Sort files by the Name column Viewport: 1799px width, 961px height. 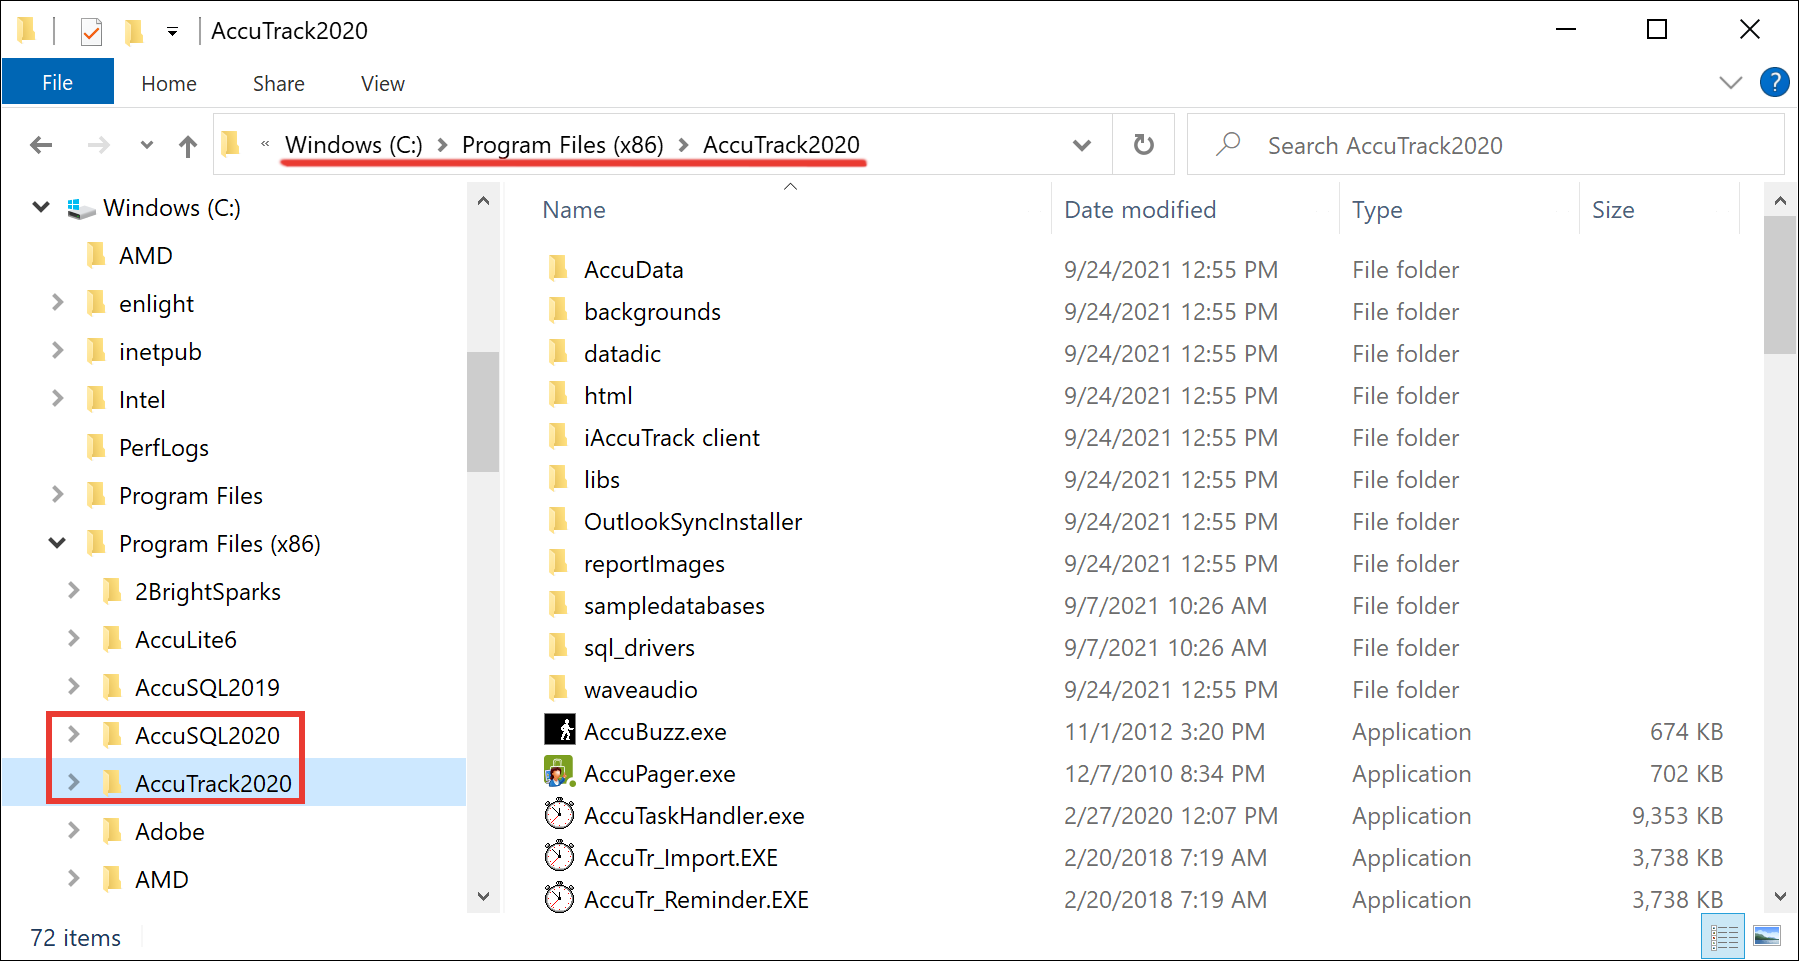click(574, 210)
